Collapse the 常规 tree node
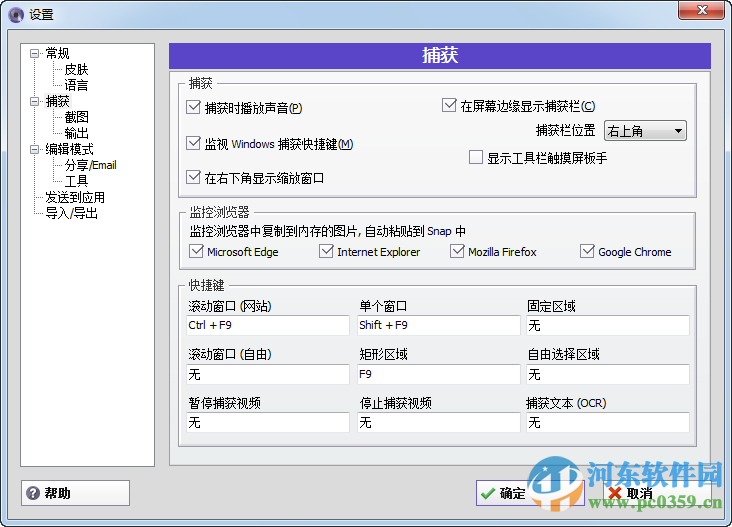 point(34,53)
